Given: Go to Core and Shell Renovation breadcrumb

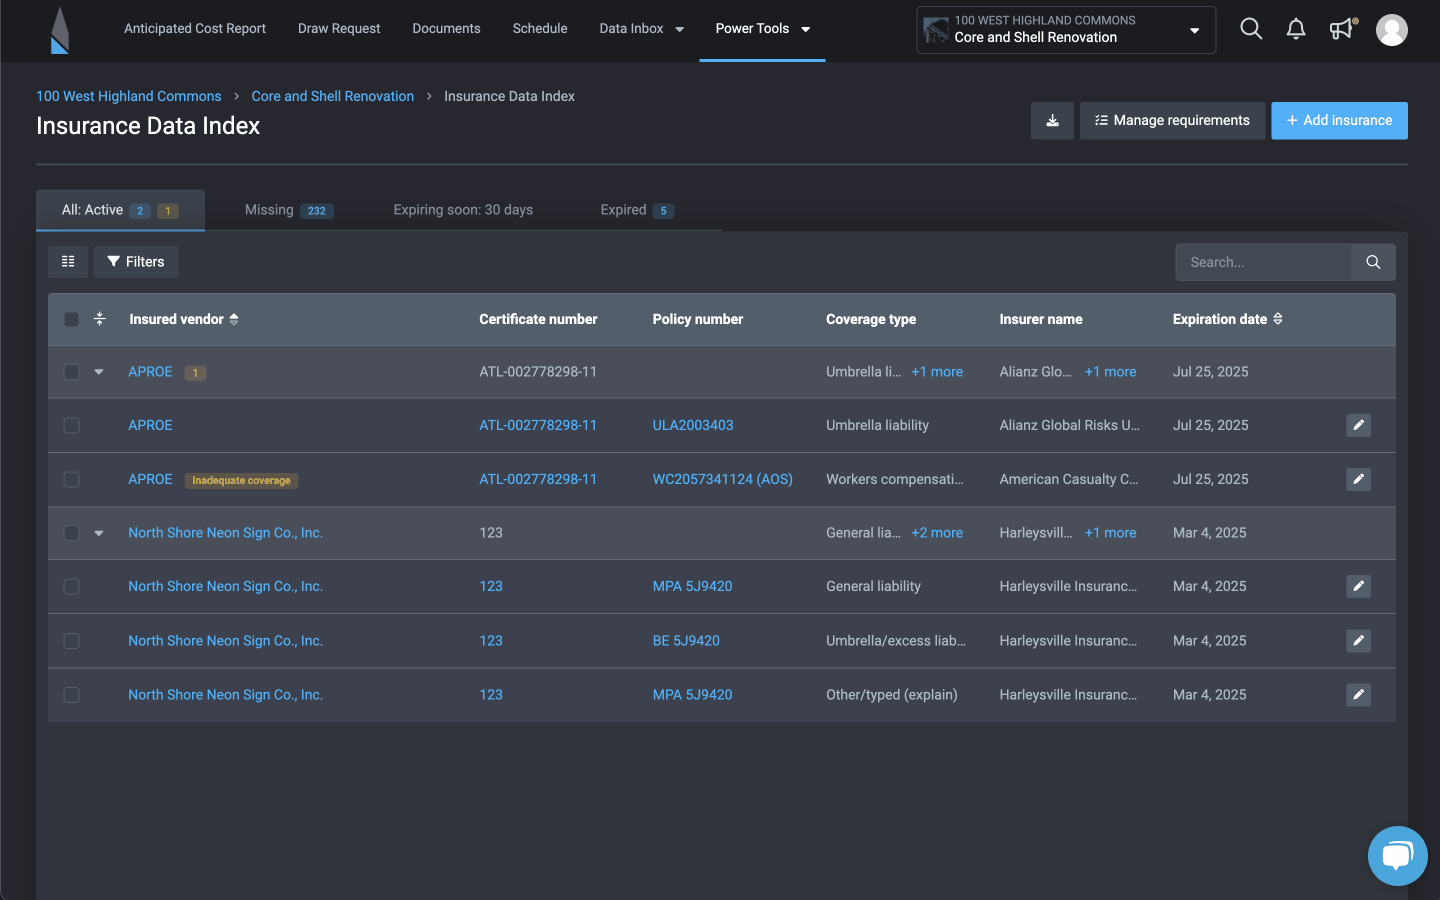Looking at the screenshot, I should click(x=333, y=96).
